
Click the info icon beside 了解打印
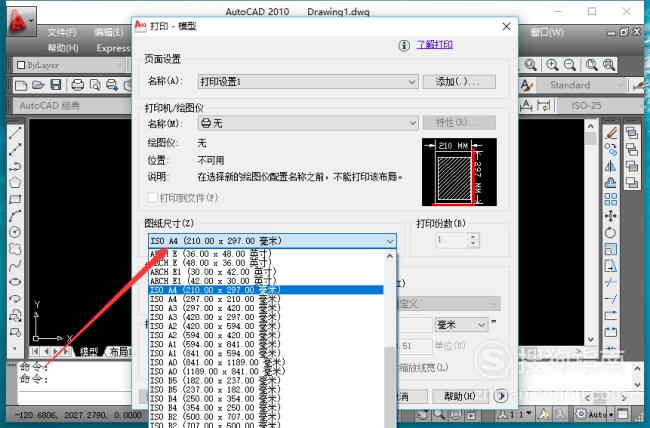404,45
